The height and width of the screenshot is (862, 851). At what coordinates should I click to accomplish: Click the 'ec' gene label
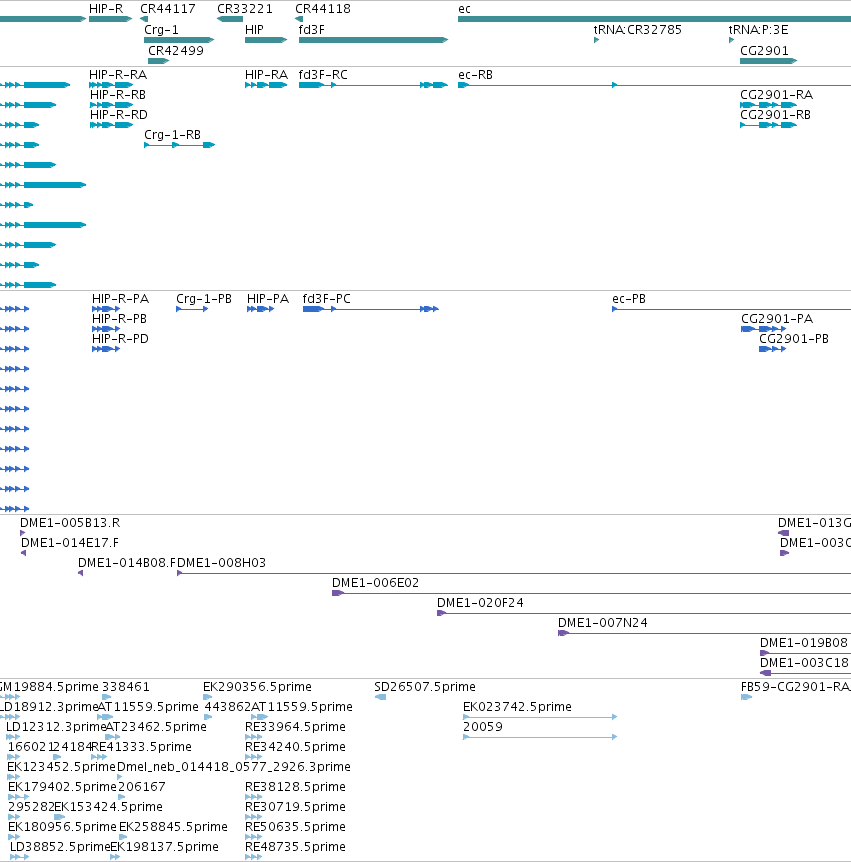[x=464, y=9]
